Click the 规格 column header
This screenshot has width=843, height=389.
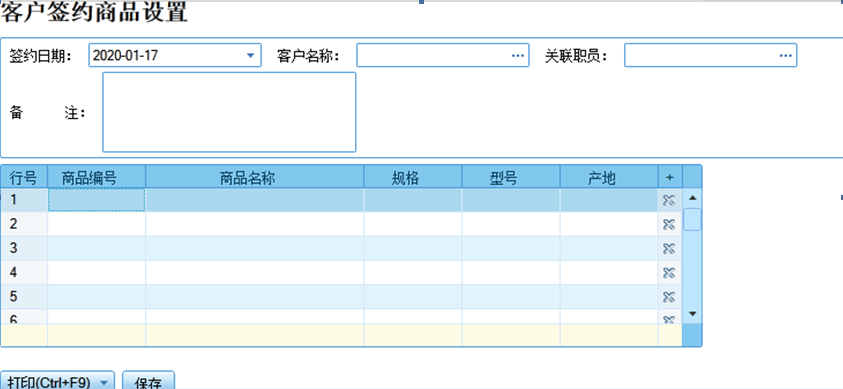(413, 177)
